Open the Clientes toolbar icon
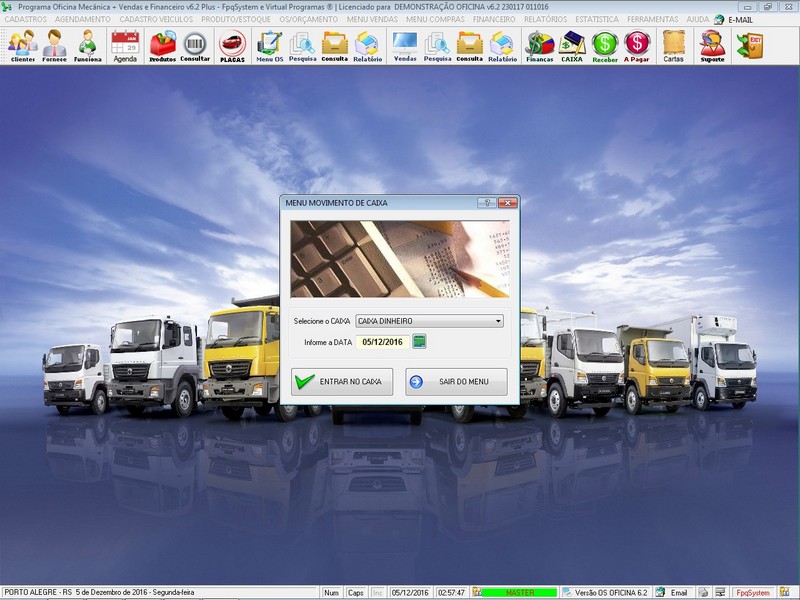Image resolution: width=800 pixels, height=600 pixels. pos(23,45)
